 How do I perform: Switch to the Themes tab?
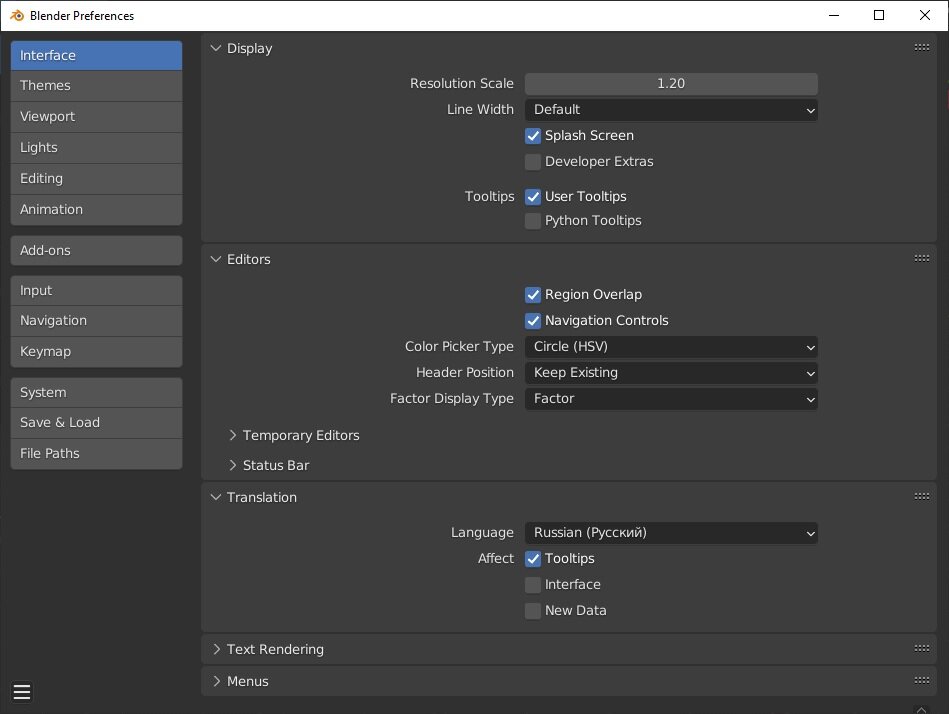96,86
